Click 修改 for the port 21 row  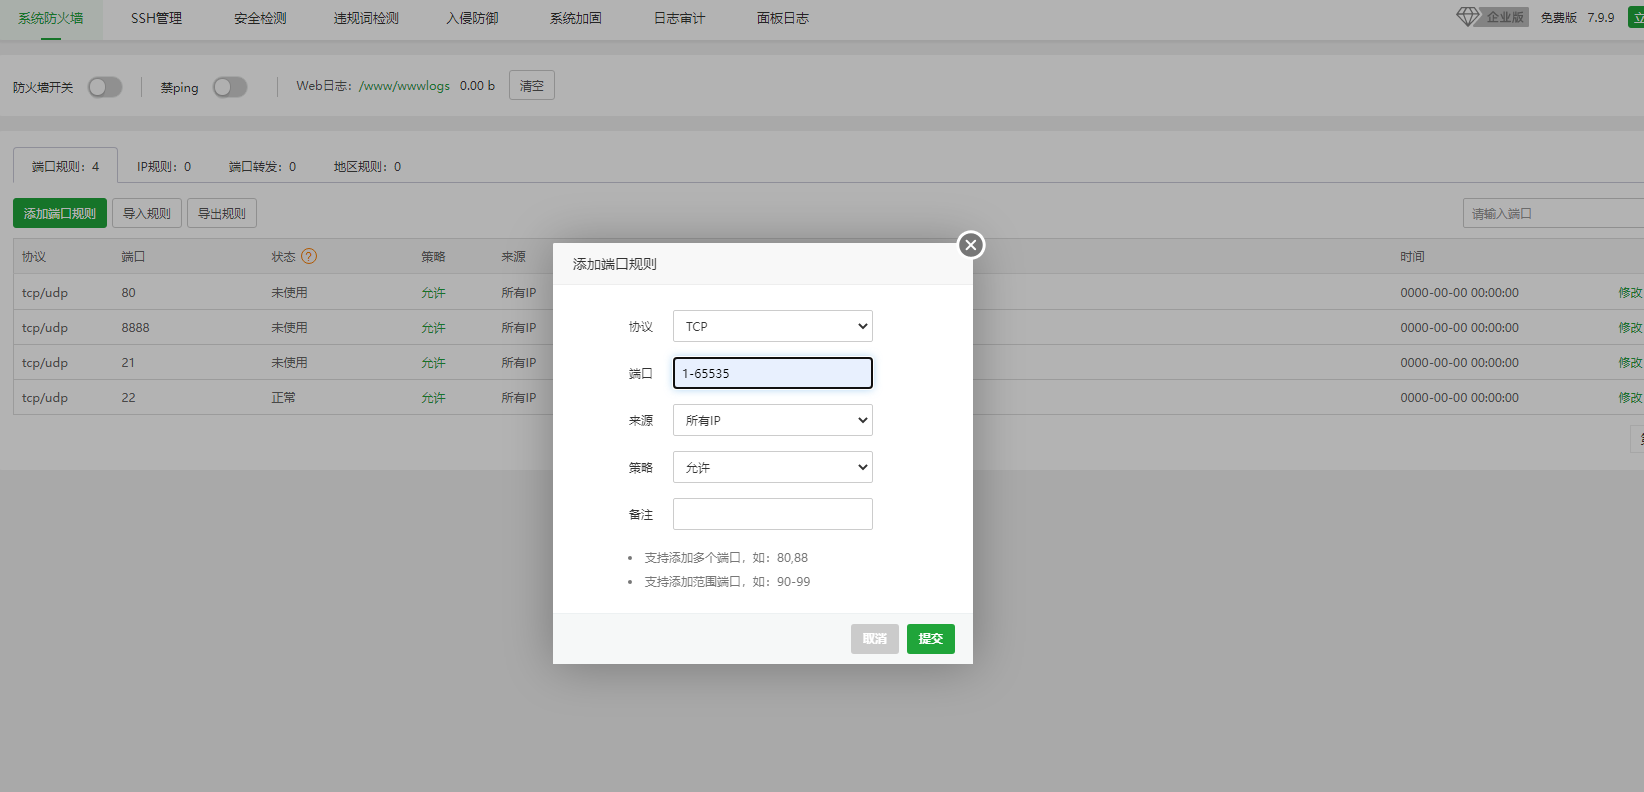pyautogui.click(x=1630, y=362)
